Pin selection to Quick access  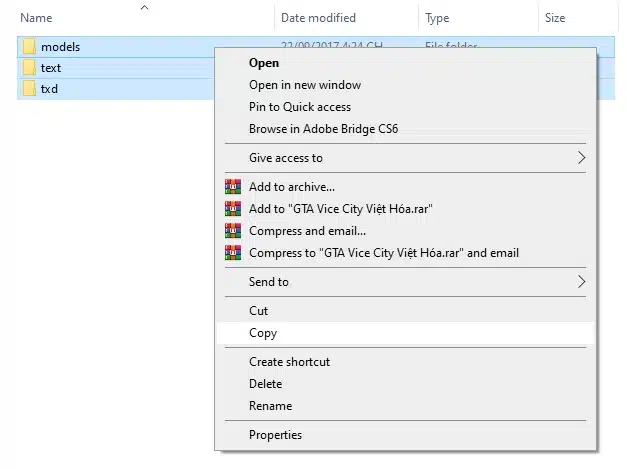point(299,107)
